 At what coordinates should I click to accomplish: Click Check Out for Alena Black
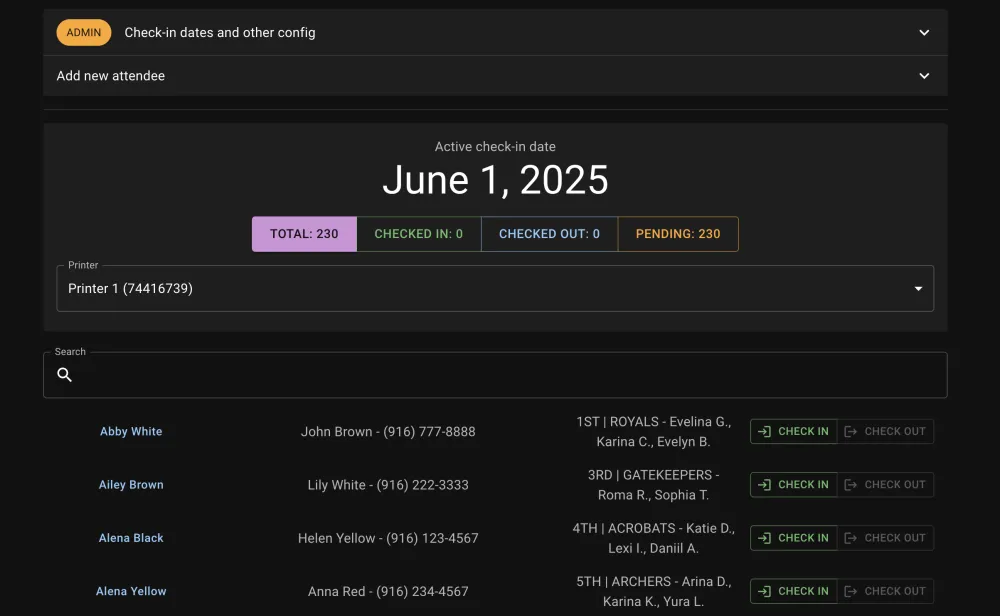(885, 538)
